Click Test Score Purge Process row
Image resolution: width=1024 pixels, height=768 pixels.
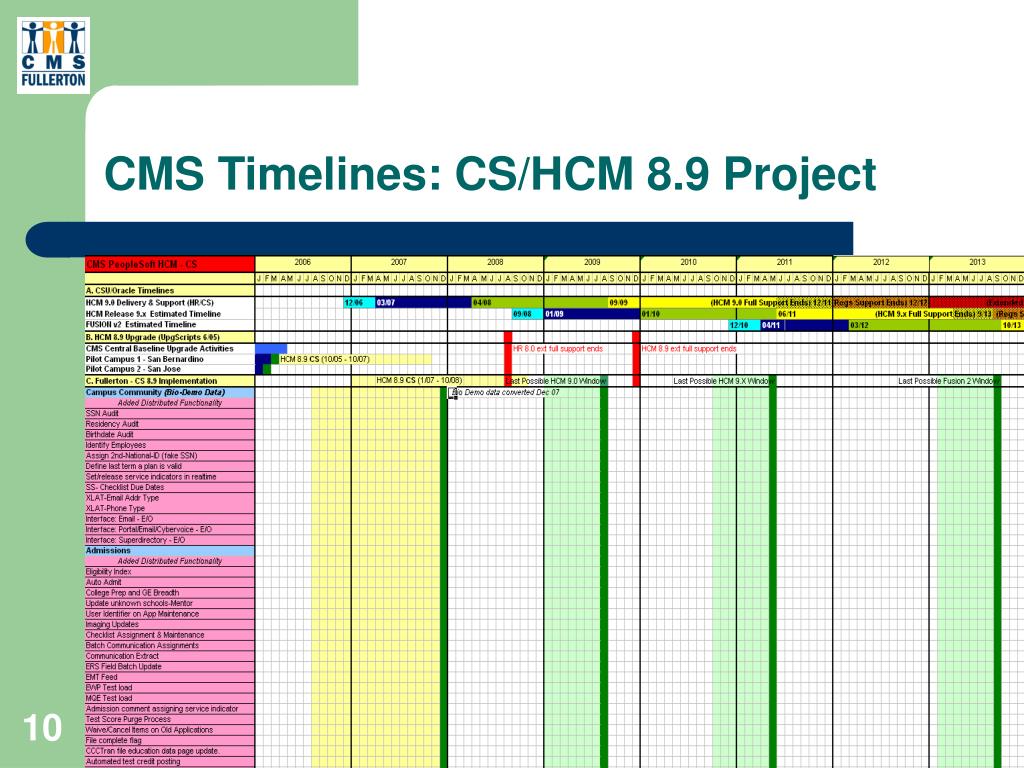(x=170, y=719)
